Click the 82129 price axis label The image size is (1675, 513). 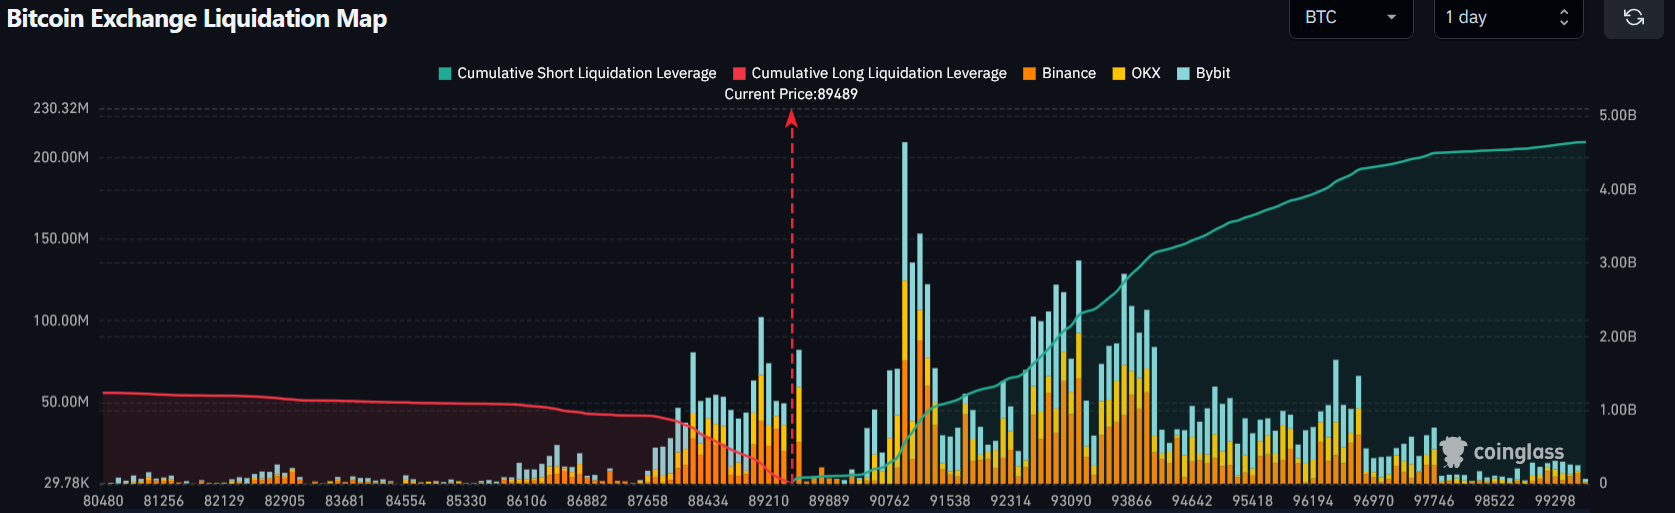[224, 500]
